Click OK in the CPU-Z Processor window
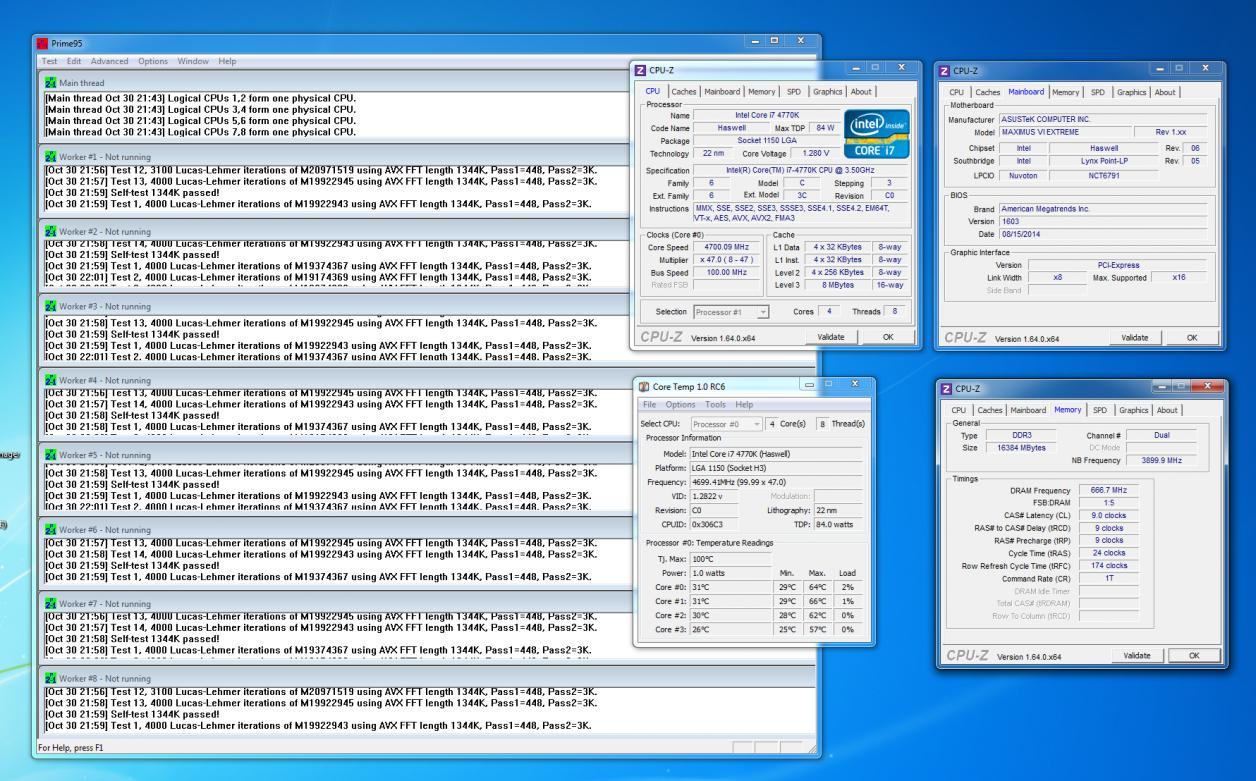 tap(886, 337)
